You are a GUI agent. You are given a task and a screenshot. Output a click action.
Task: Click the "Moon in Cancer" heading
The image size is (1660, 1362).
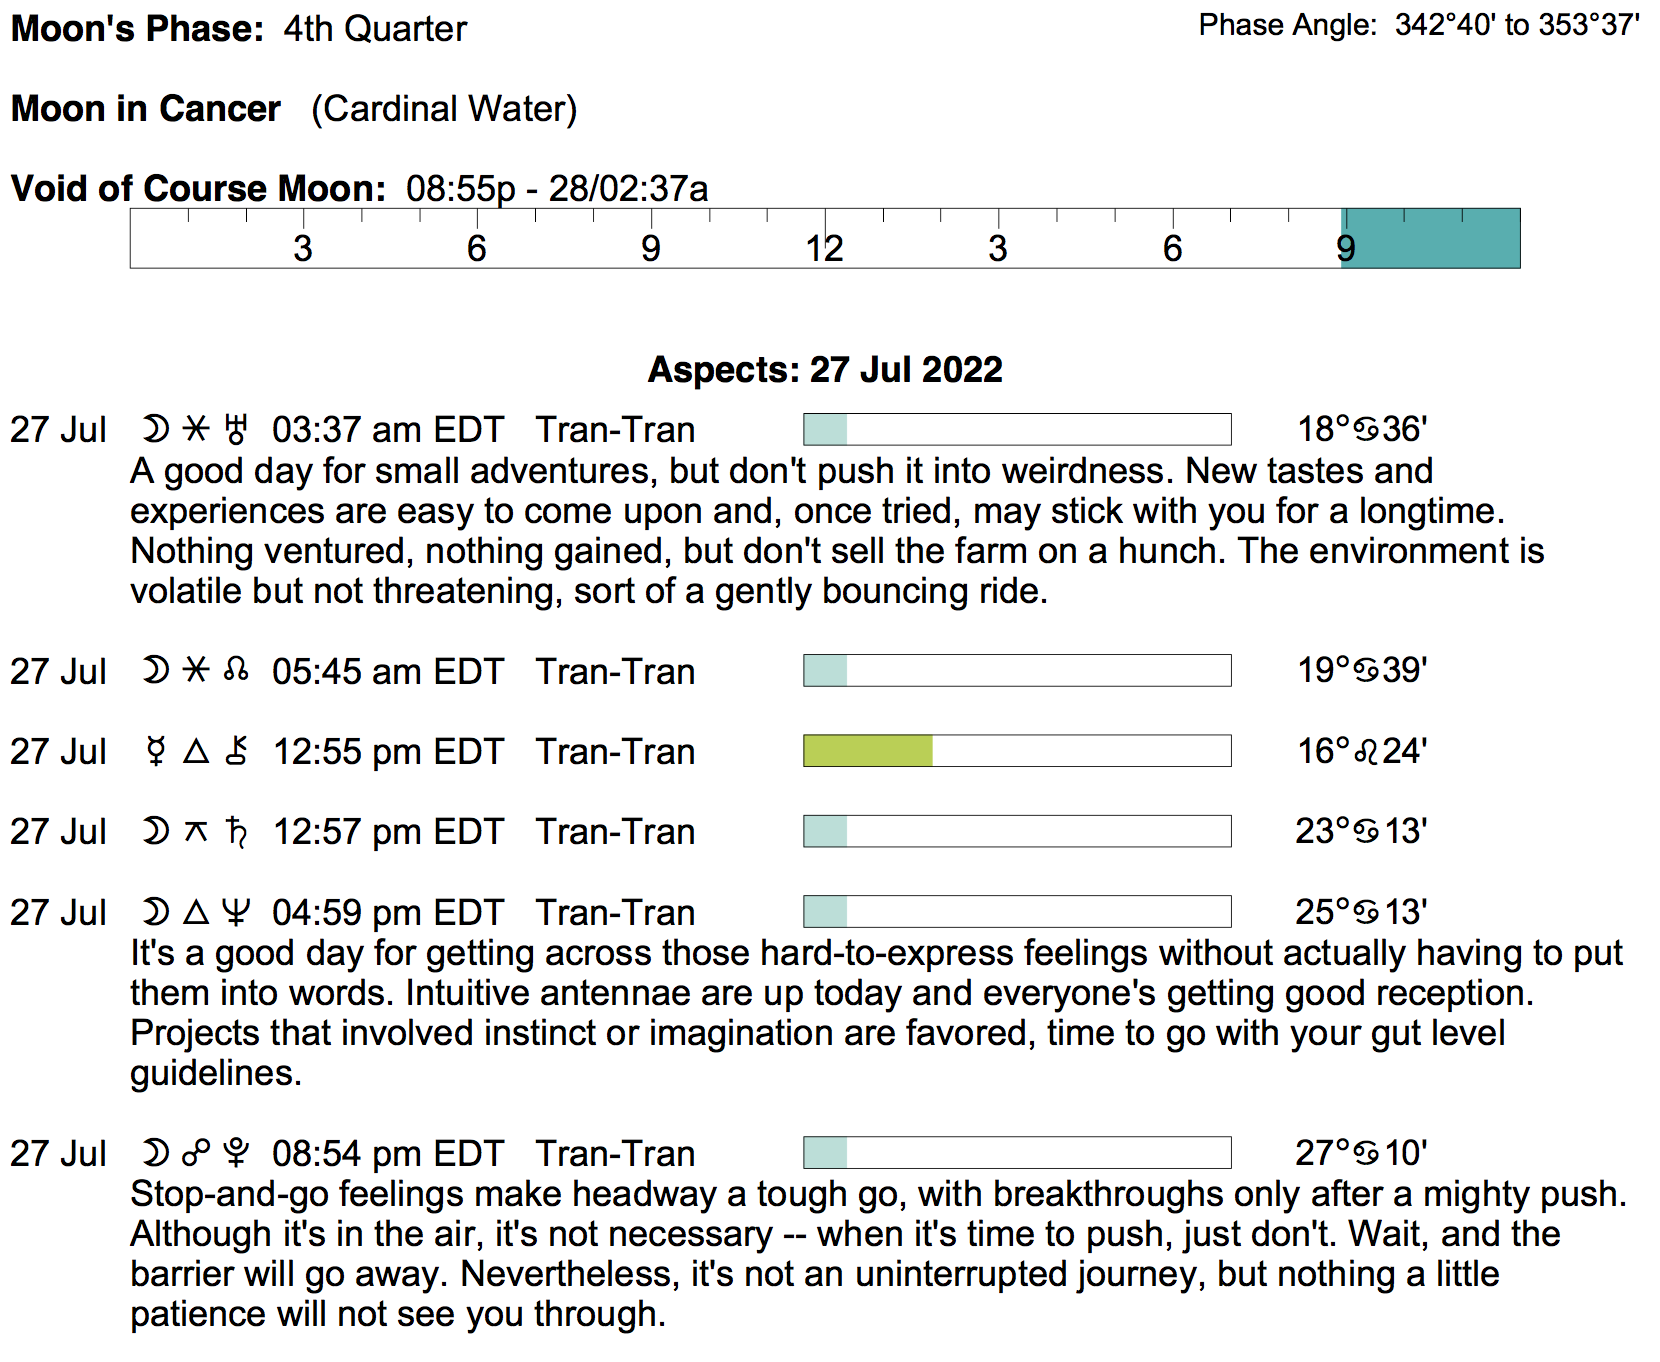146,109
